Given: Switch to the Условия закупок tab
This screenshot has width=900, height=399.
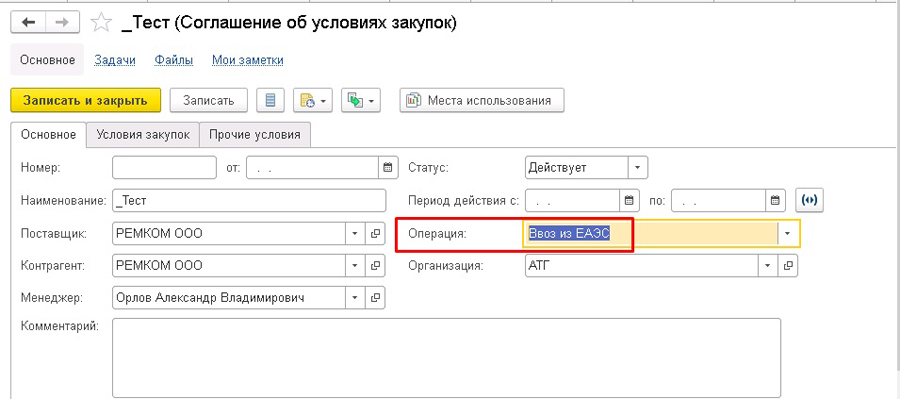Looking at the screenshot, I should coord(143,135).
